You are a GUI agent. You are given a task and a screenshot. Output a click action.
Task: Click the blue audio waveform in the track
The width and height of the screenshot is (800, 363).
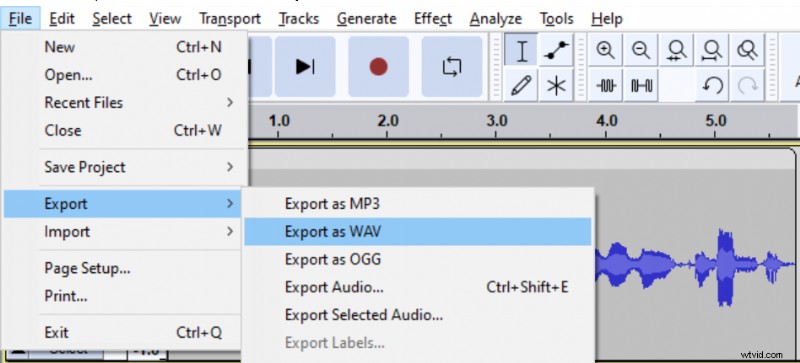point(694,267)
